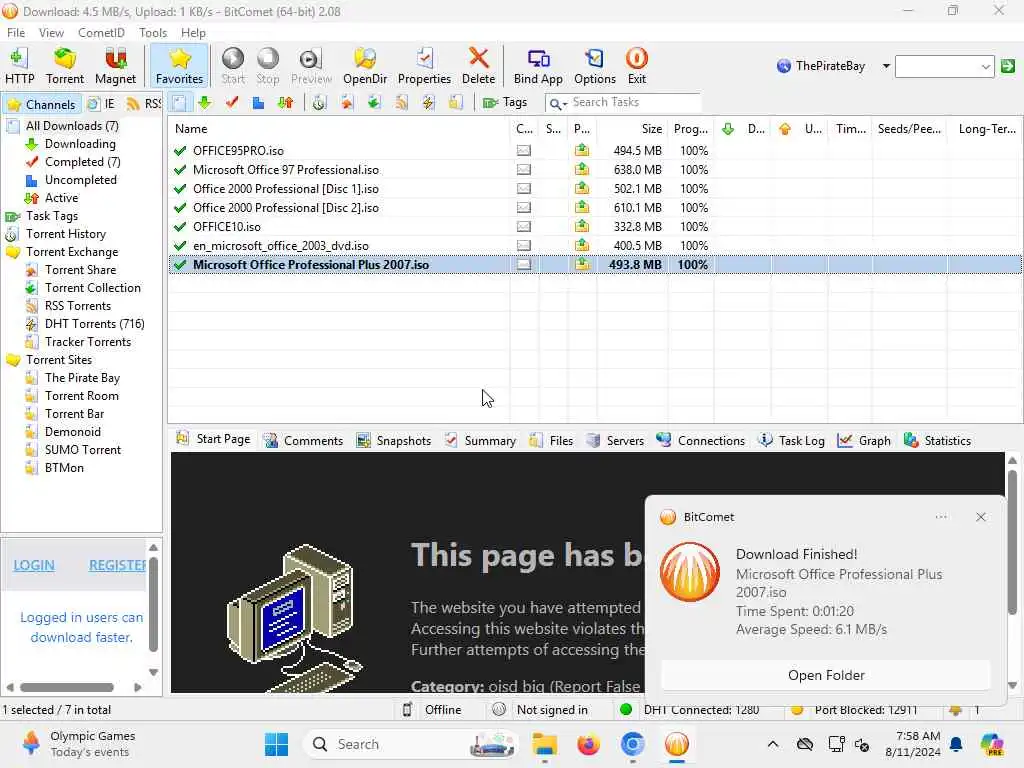The image size is (1024, 768).
Task: Click the envelope comment icon in OFFICE10.iso row
Action: [x=524, y=227]
